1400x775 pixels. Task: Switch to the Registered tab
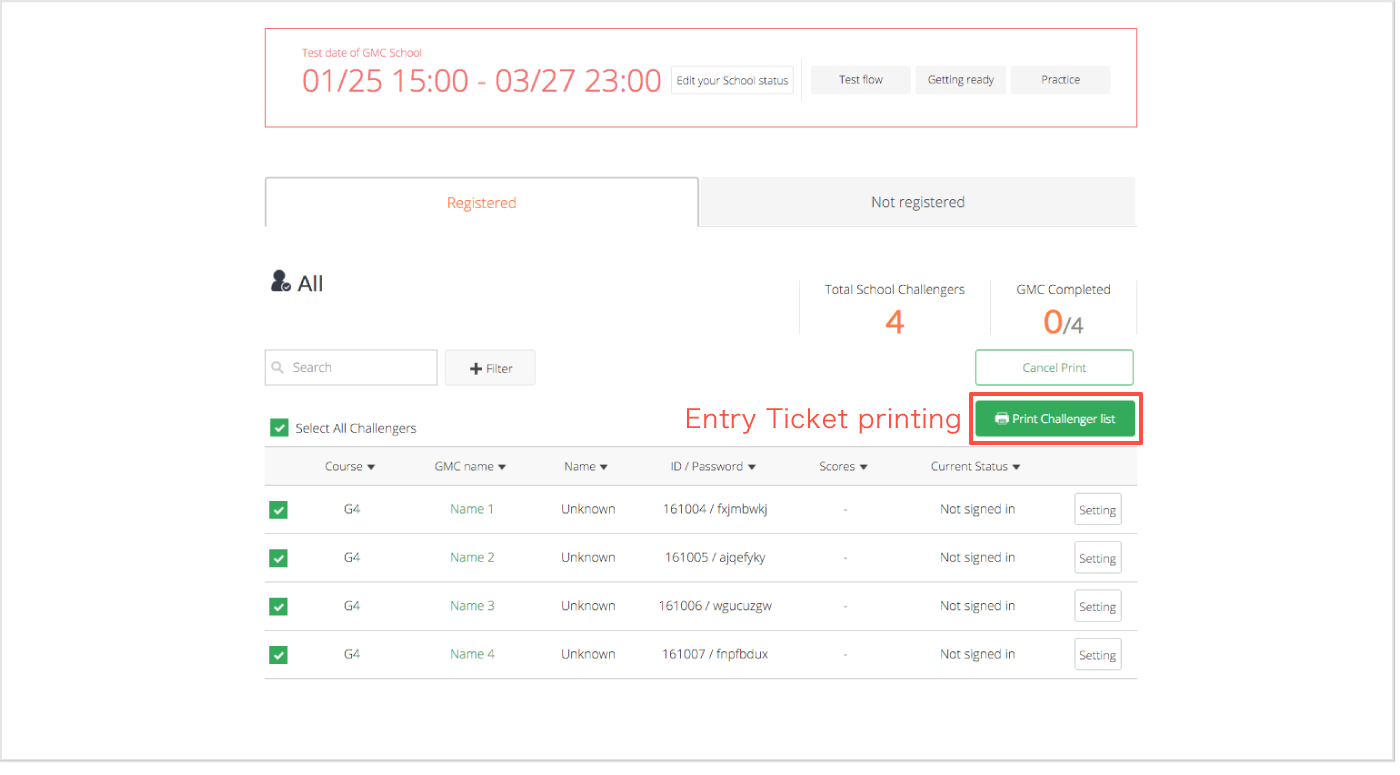481,203
